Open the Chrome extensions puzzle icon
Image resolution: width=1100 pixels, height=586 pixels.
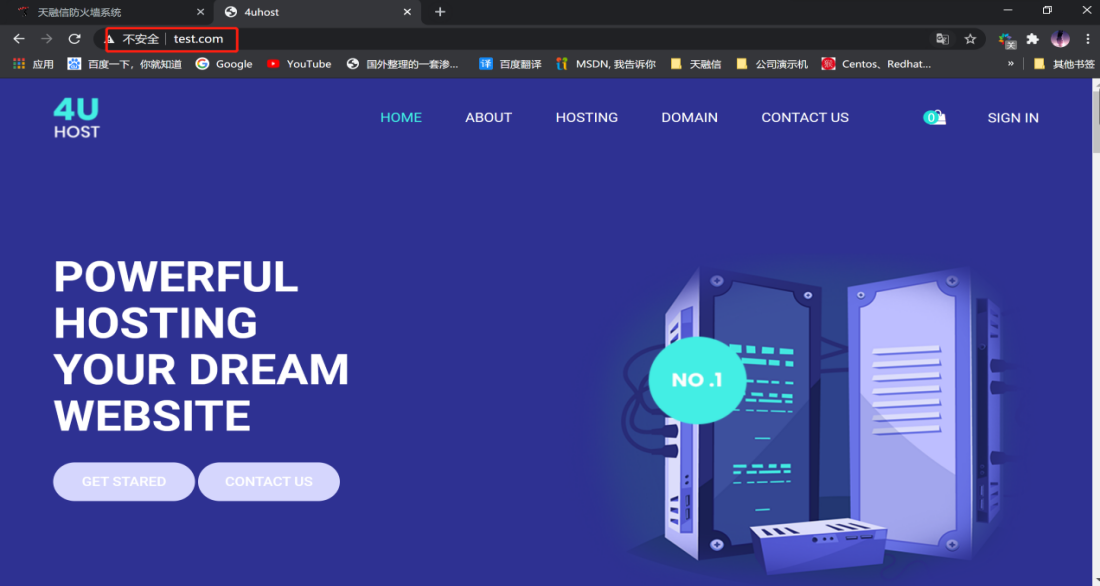(x=1033, y=39)
